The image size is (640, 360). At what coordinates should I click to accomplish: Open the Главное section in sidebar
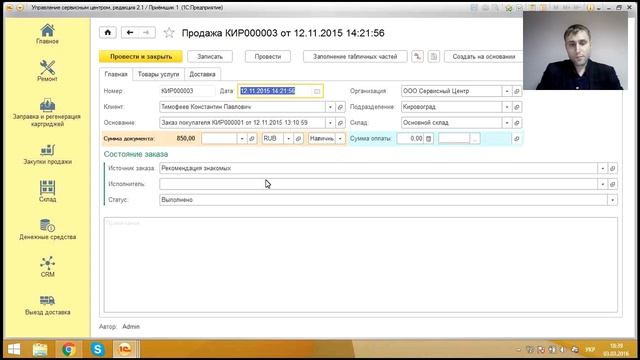[47, 34]
